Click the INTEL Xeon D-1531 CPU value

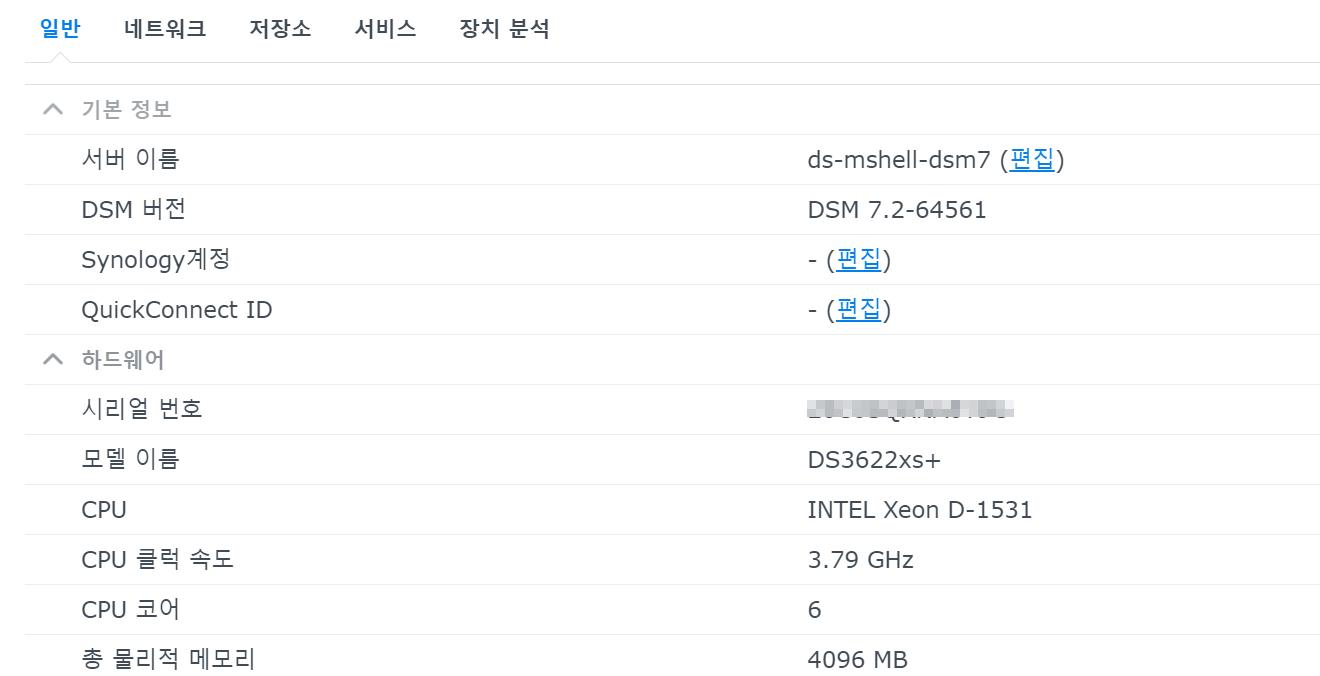pyautogui.click(x=919, y=509)
